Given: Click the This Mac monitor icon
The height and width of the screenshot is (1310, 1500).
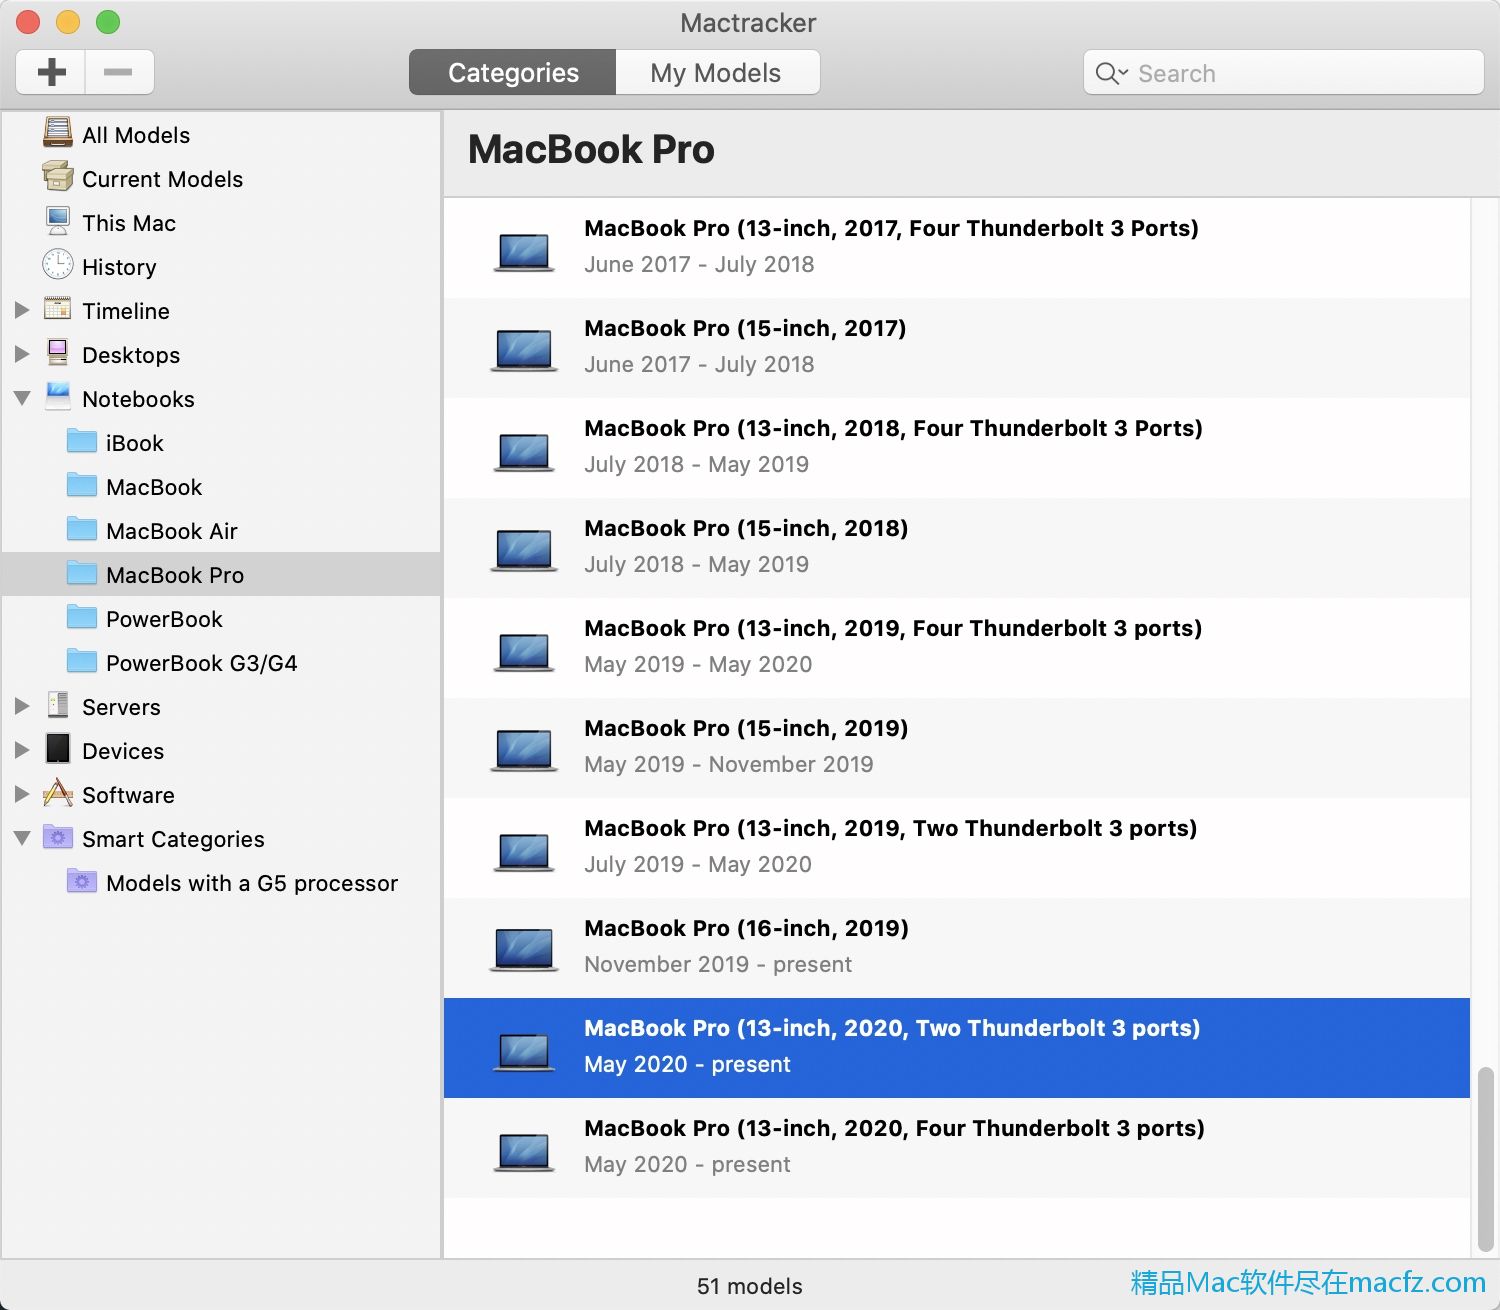Looking at the screenshot, I should click(58, 222).
